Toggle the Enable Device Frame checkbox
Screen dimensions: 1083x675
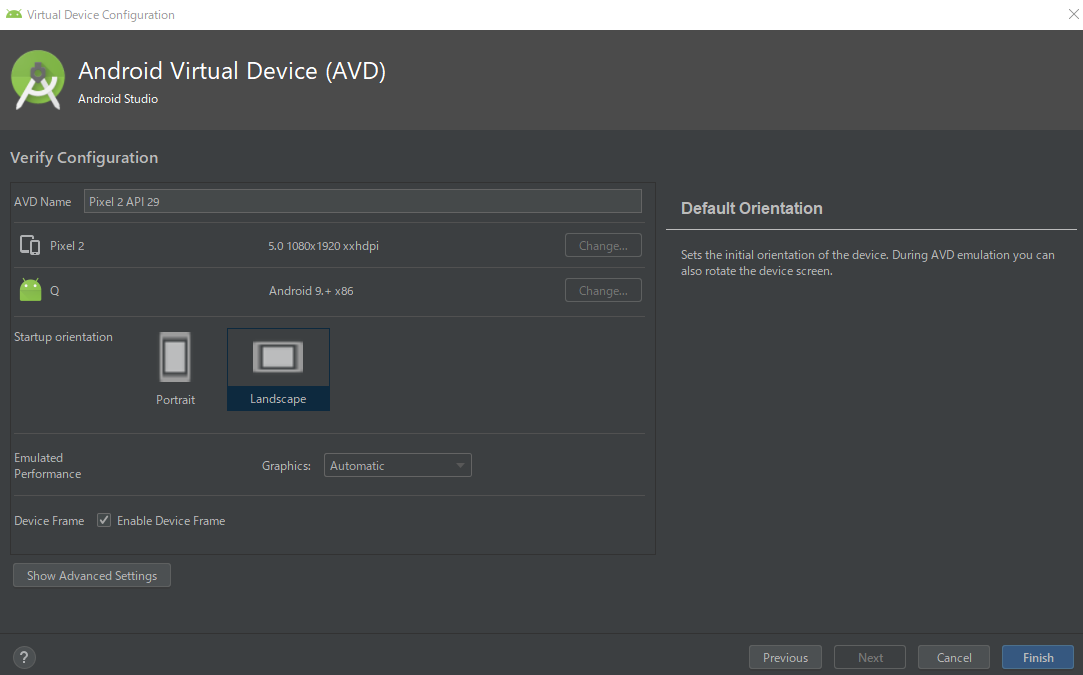click(x=104, y=520)
